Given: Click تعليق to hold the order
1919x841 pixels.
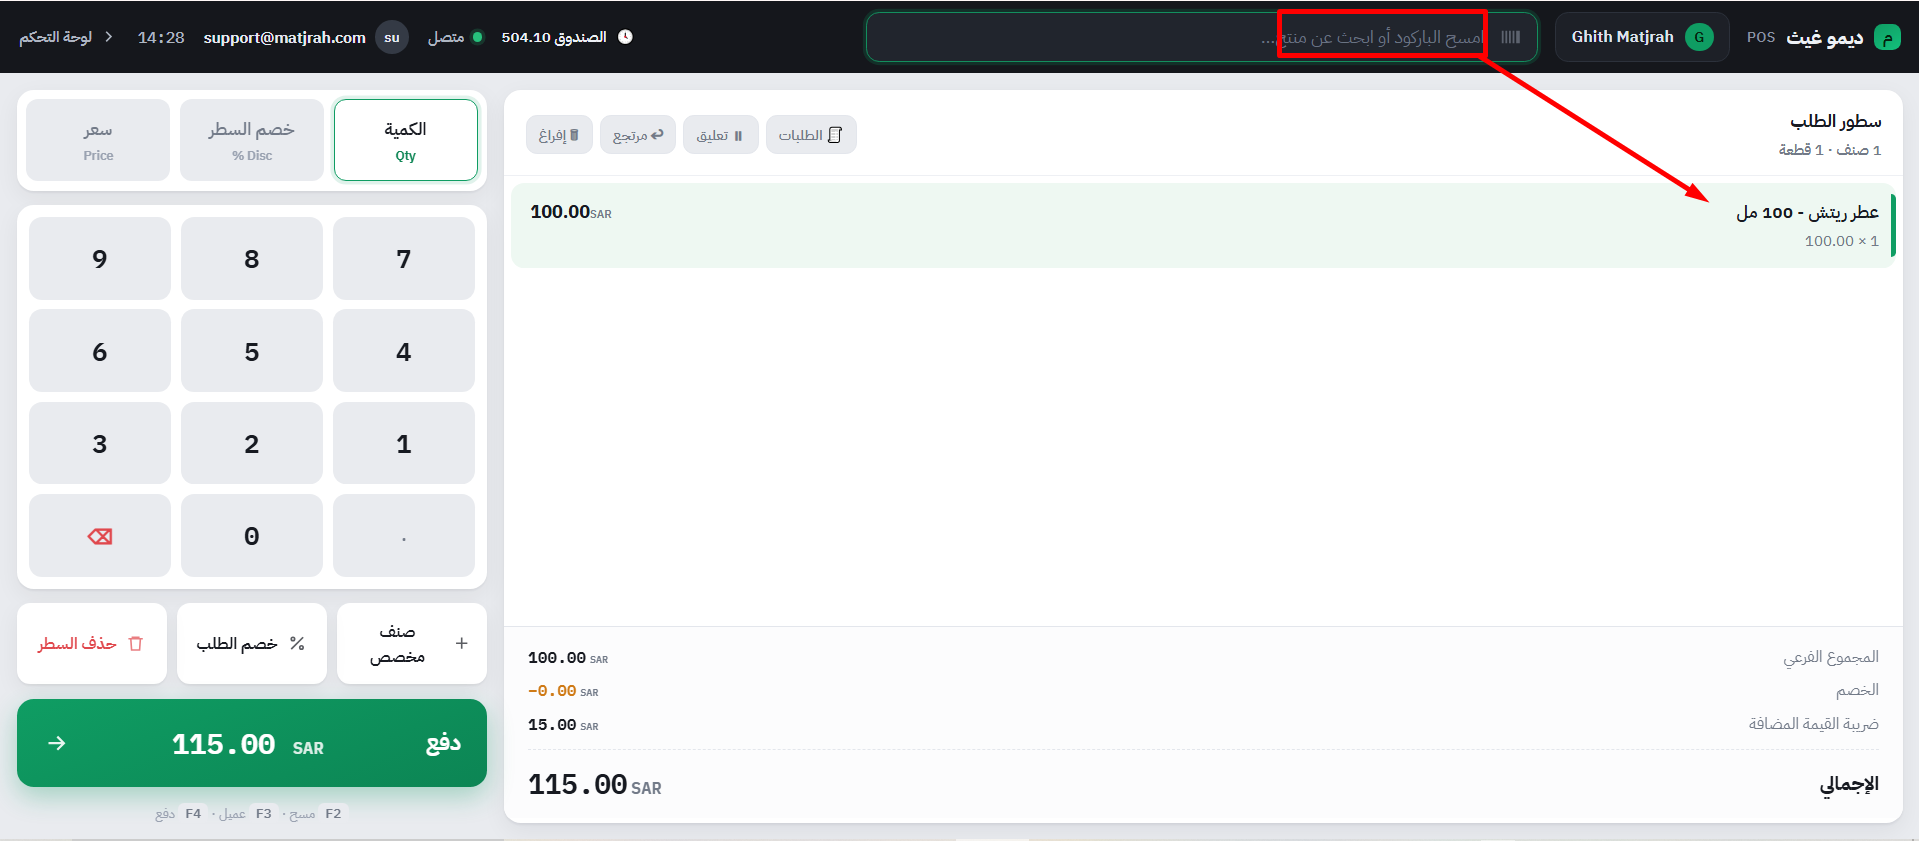Looking at the screenshot, I should (x=720, y=135).
